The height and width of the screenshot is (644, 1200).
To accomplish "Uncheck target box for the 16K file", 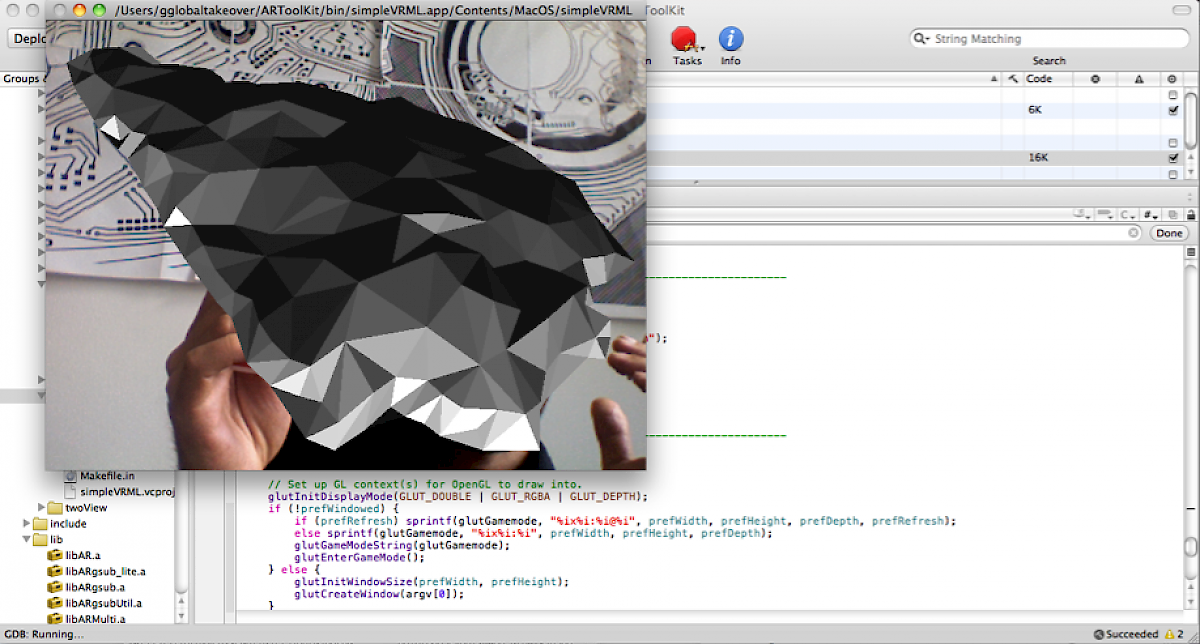I will [x=1173, y=158].
